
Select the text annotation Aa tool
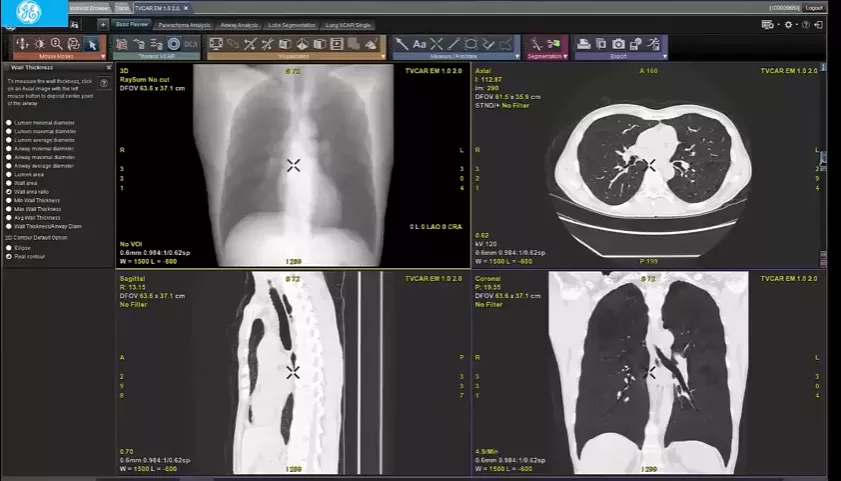pyautogui.click(x=419, y=44)
